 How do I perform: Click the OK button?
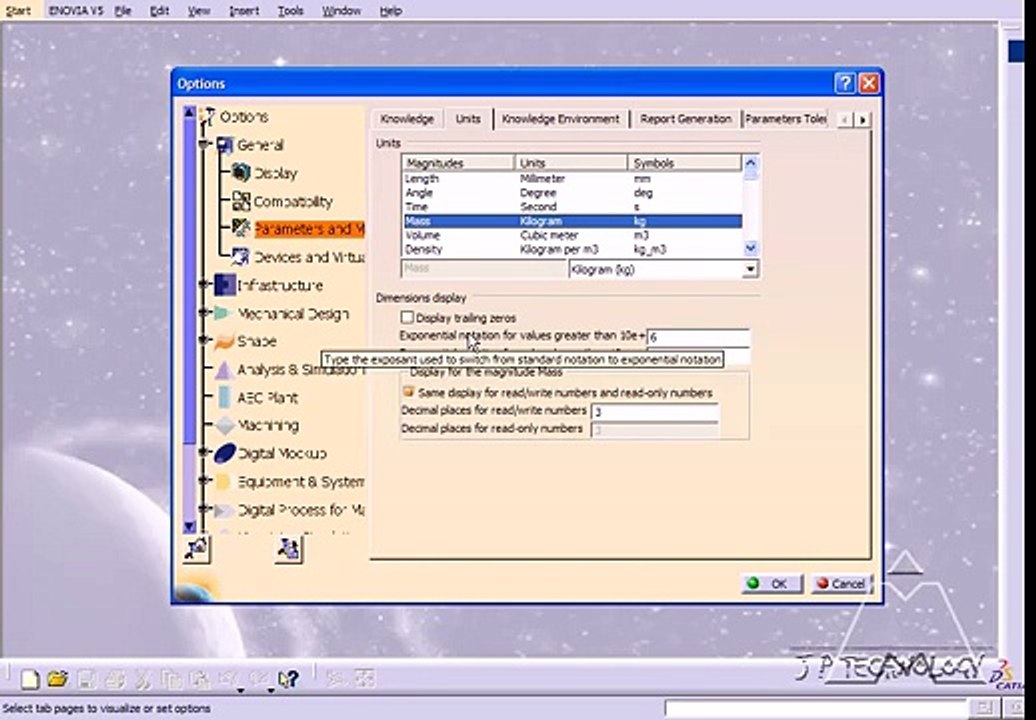[771, 584]
